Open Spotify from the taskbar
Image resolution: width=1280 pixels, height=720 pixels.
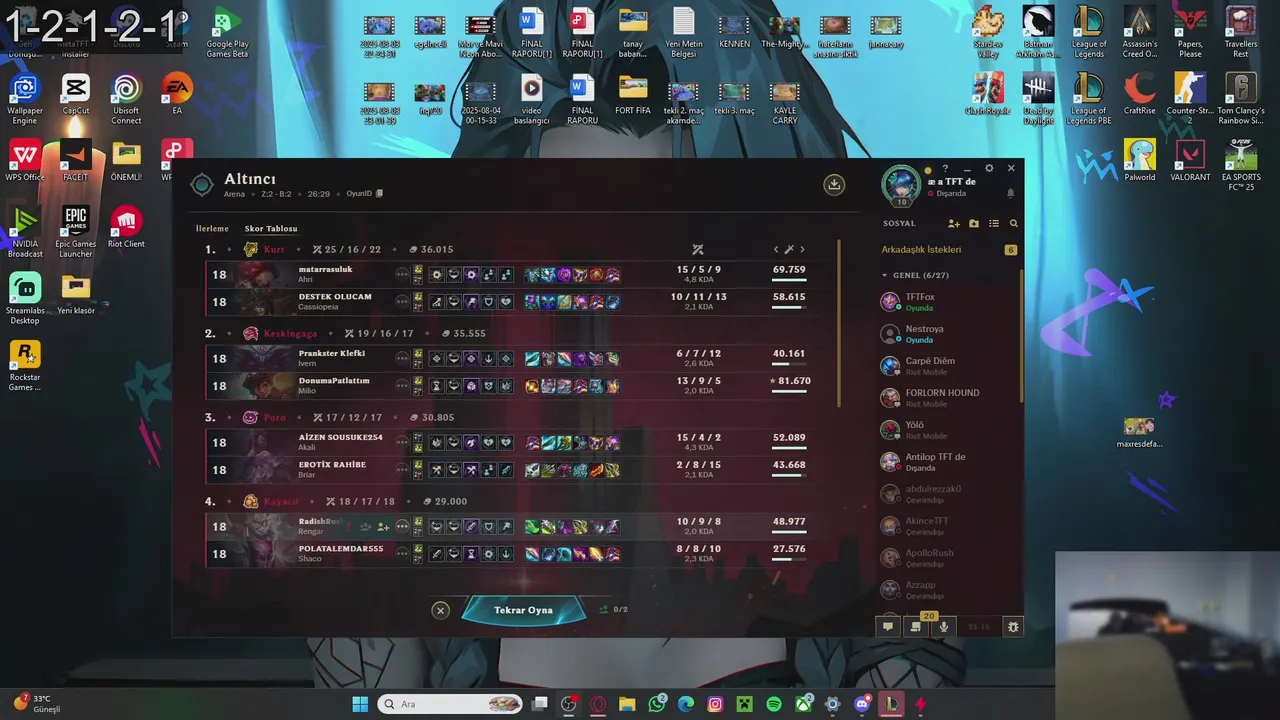click(774, 704)
